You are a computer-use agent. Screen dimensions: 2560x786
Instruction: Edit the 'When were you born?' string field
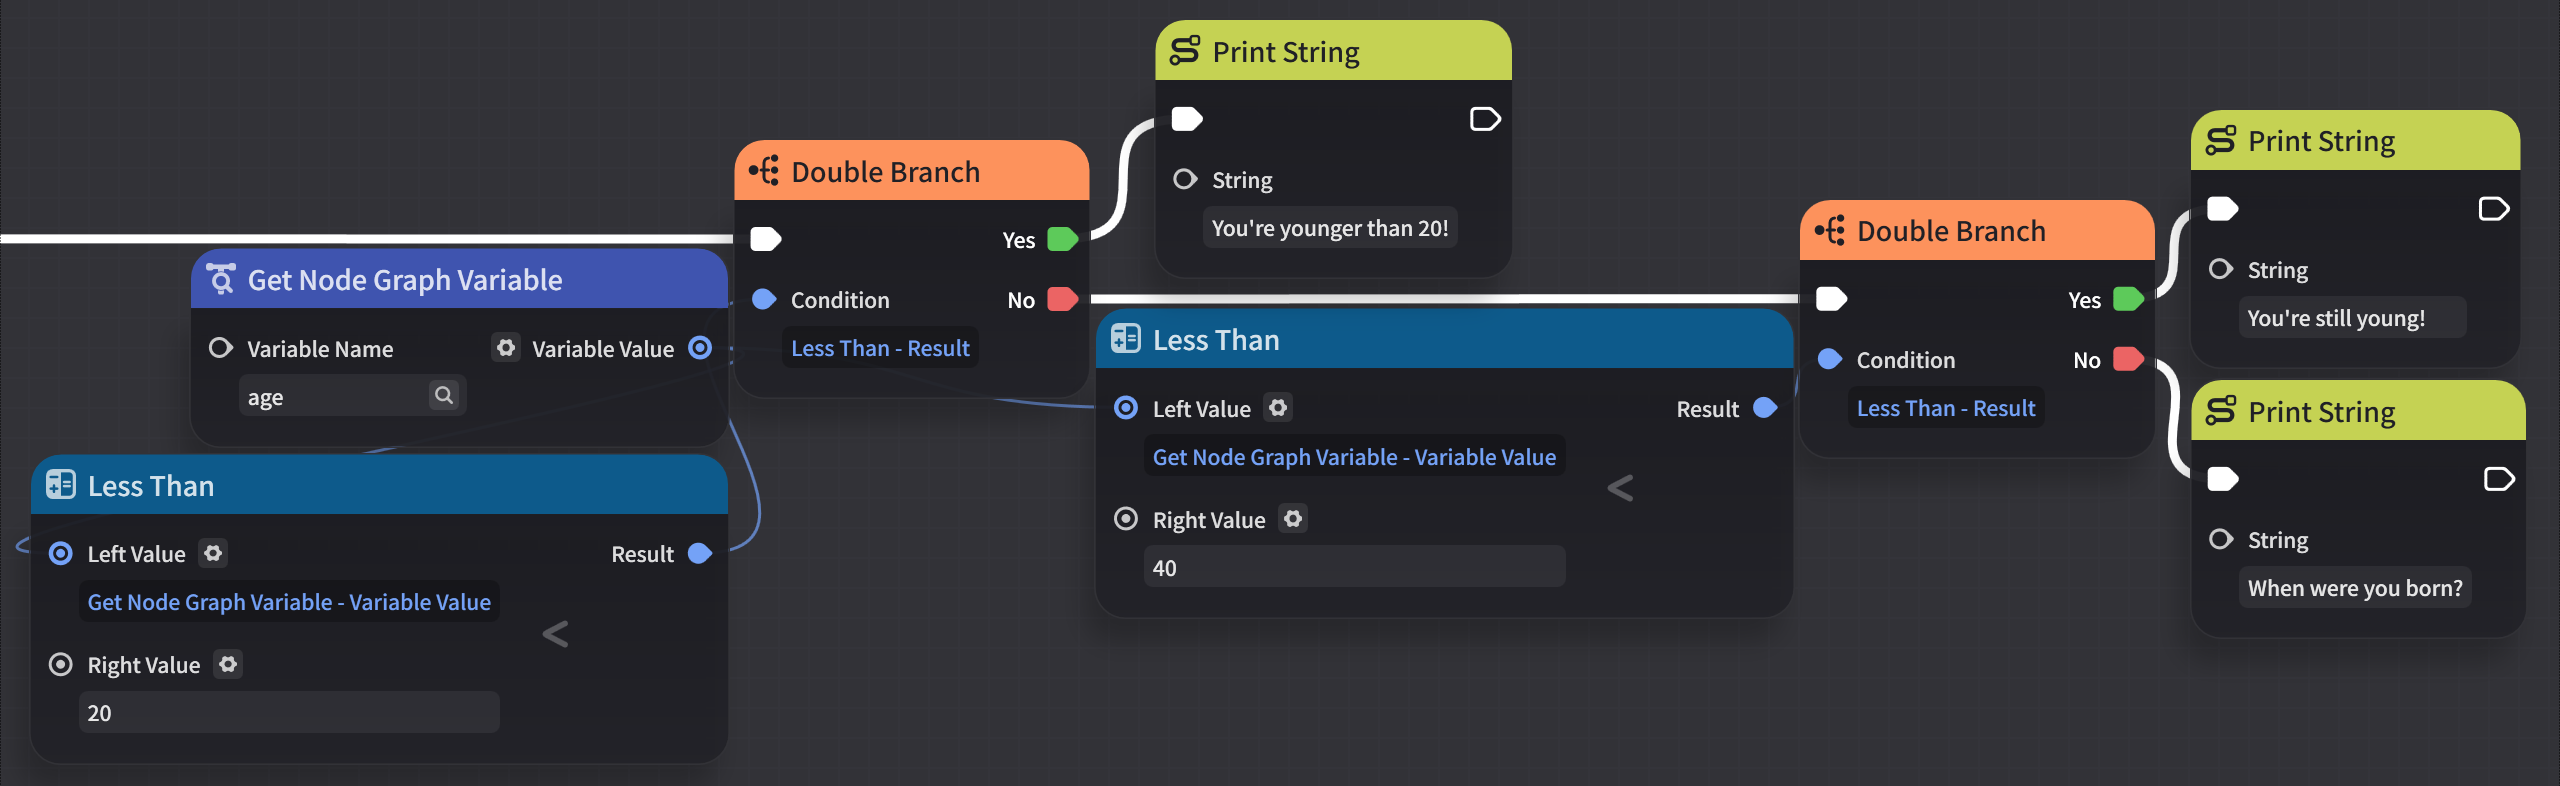point(2355,588)
